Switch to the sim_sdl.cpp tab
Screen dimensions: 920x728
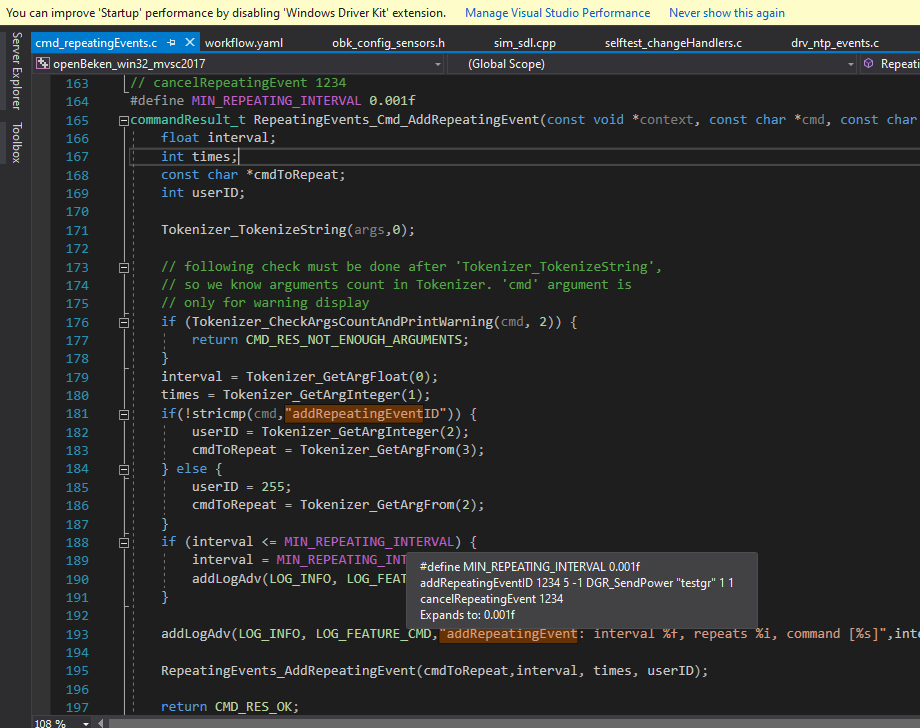(x=525, y=43)
